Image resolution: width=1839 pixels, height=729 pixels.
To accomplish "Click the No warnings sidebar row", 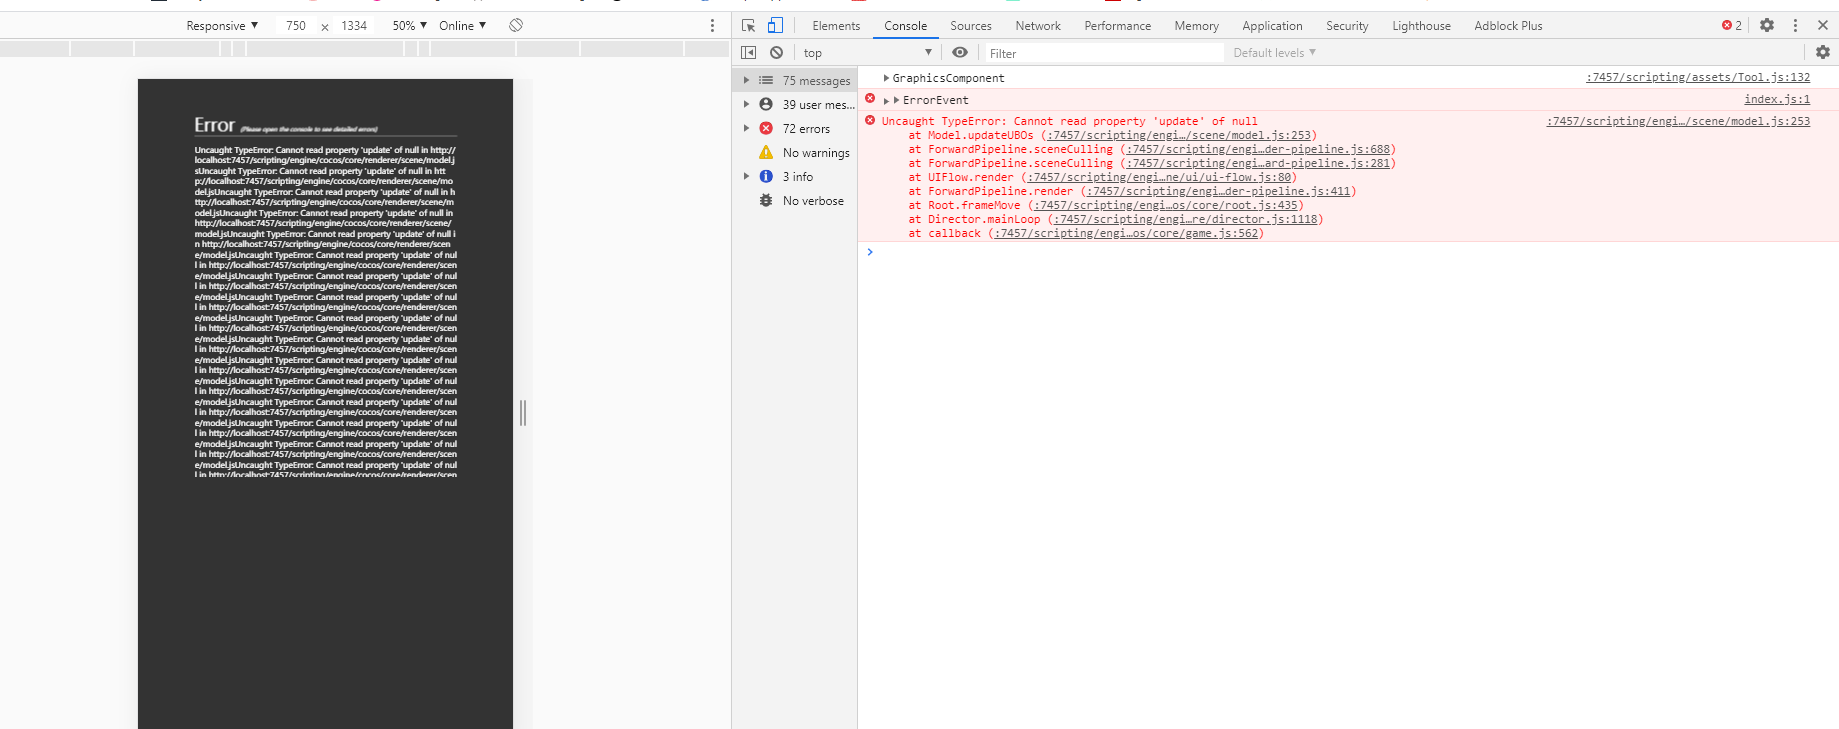I will tap(796, 152).
